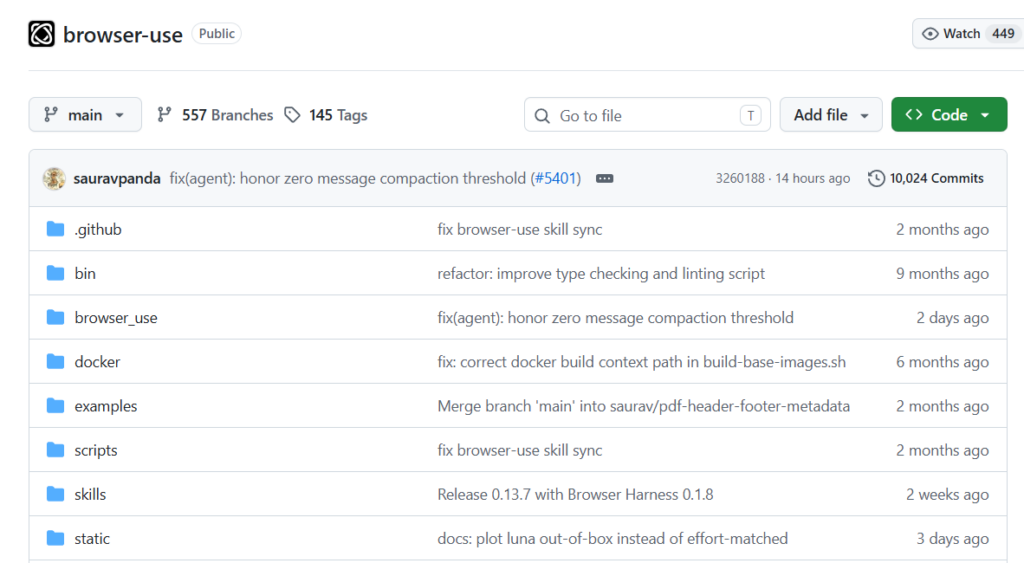Screen dimensions: 1024x563
Task: Click the browser-use repository logo icon
Action: click(42, 34)
